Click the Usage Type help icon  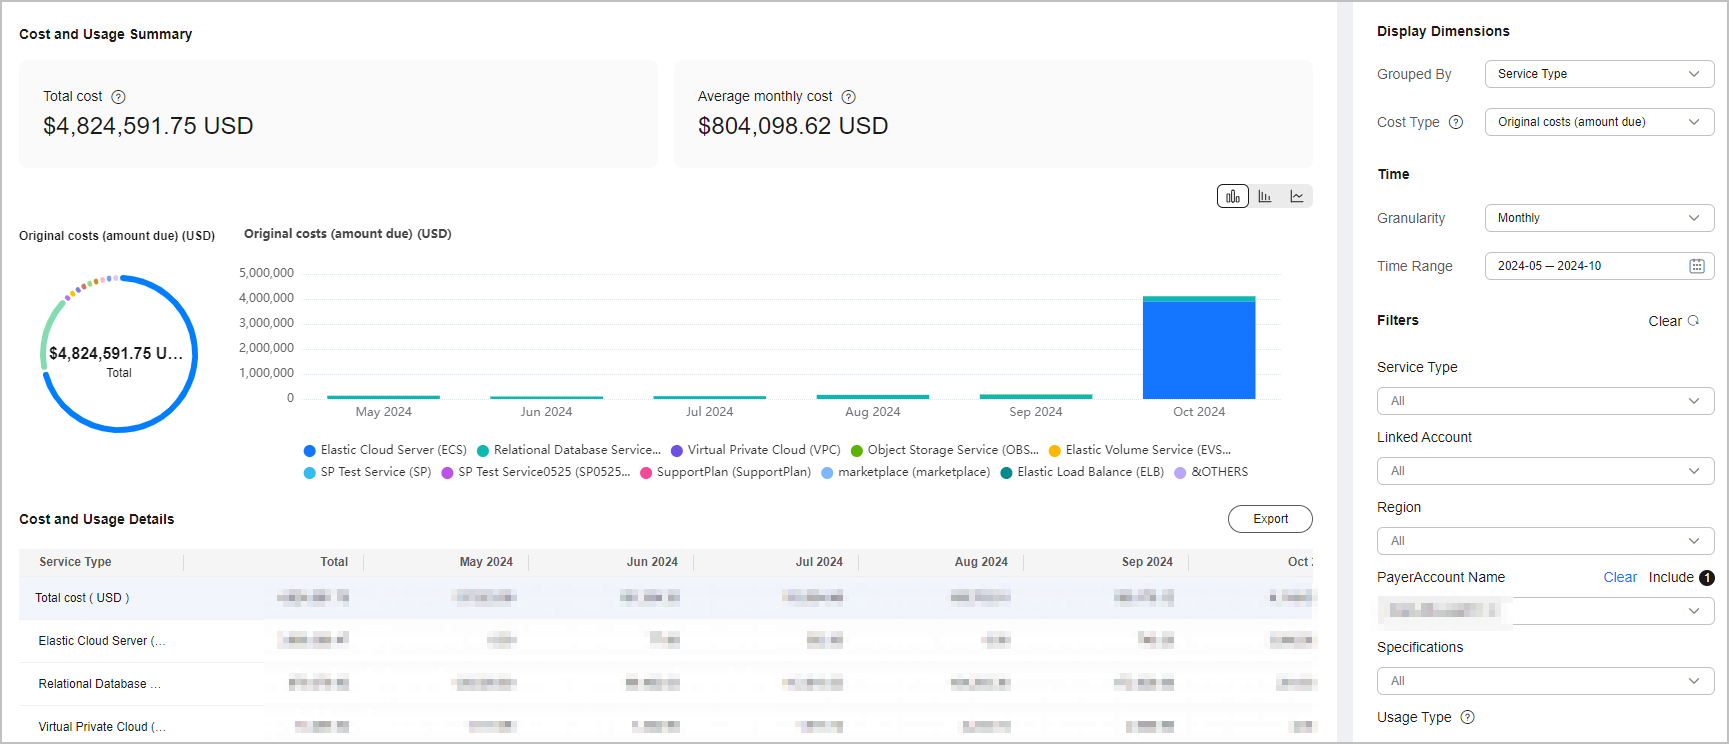[1467, 717]
